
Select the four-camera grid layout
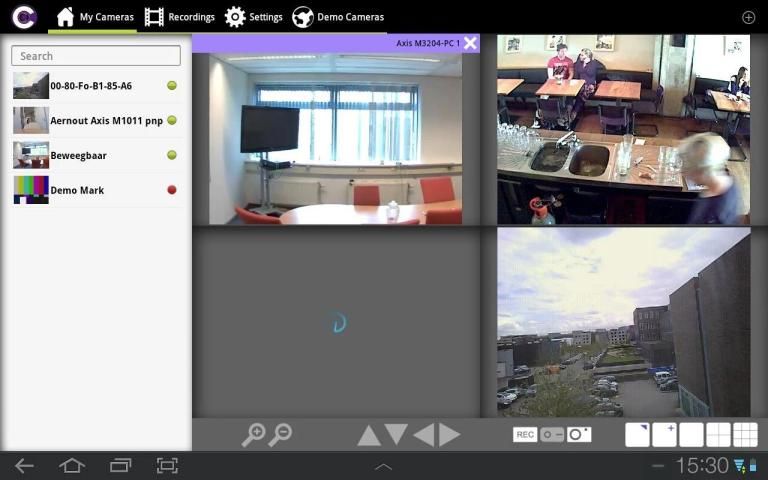point(718,435)
